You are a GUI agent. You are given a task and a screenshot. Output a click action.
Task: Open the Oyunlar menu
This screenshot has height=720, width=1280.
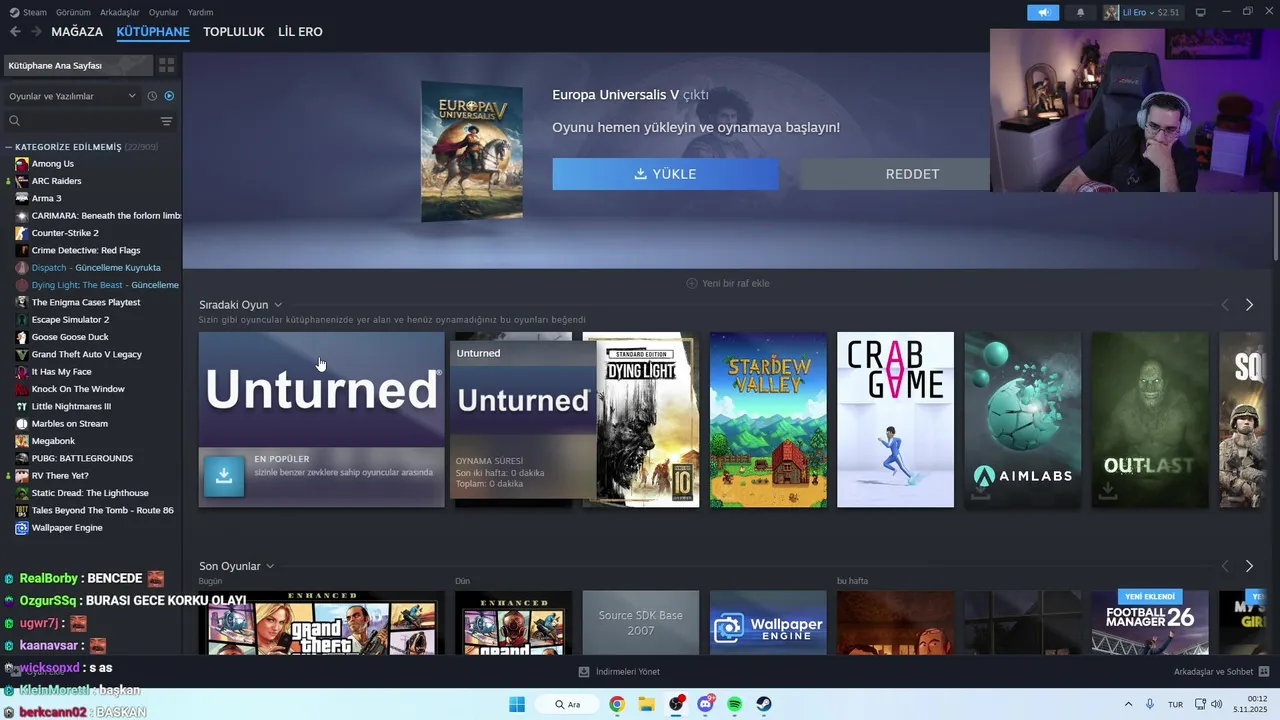tap(164, 12)
